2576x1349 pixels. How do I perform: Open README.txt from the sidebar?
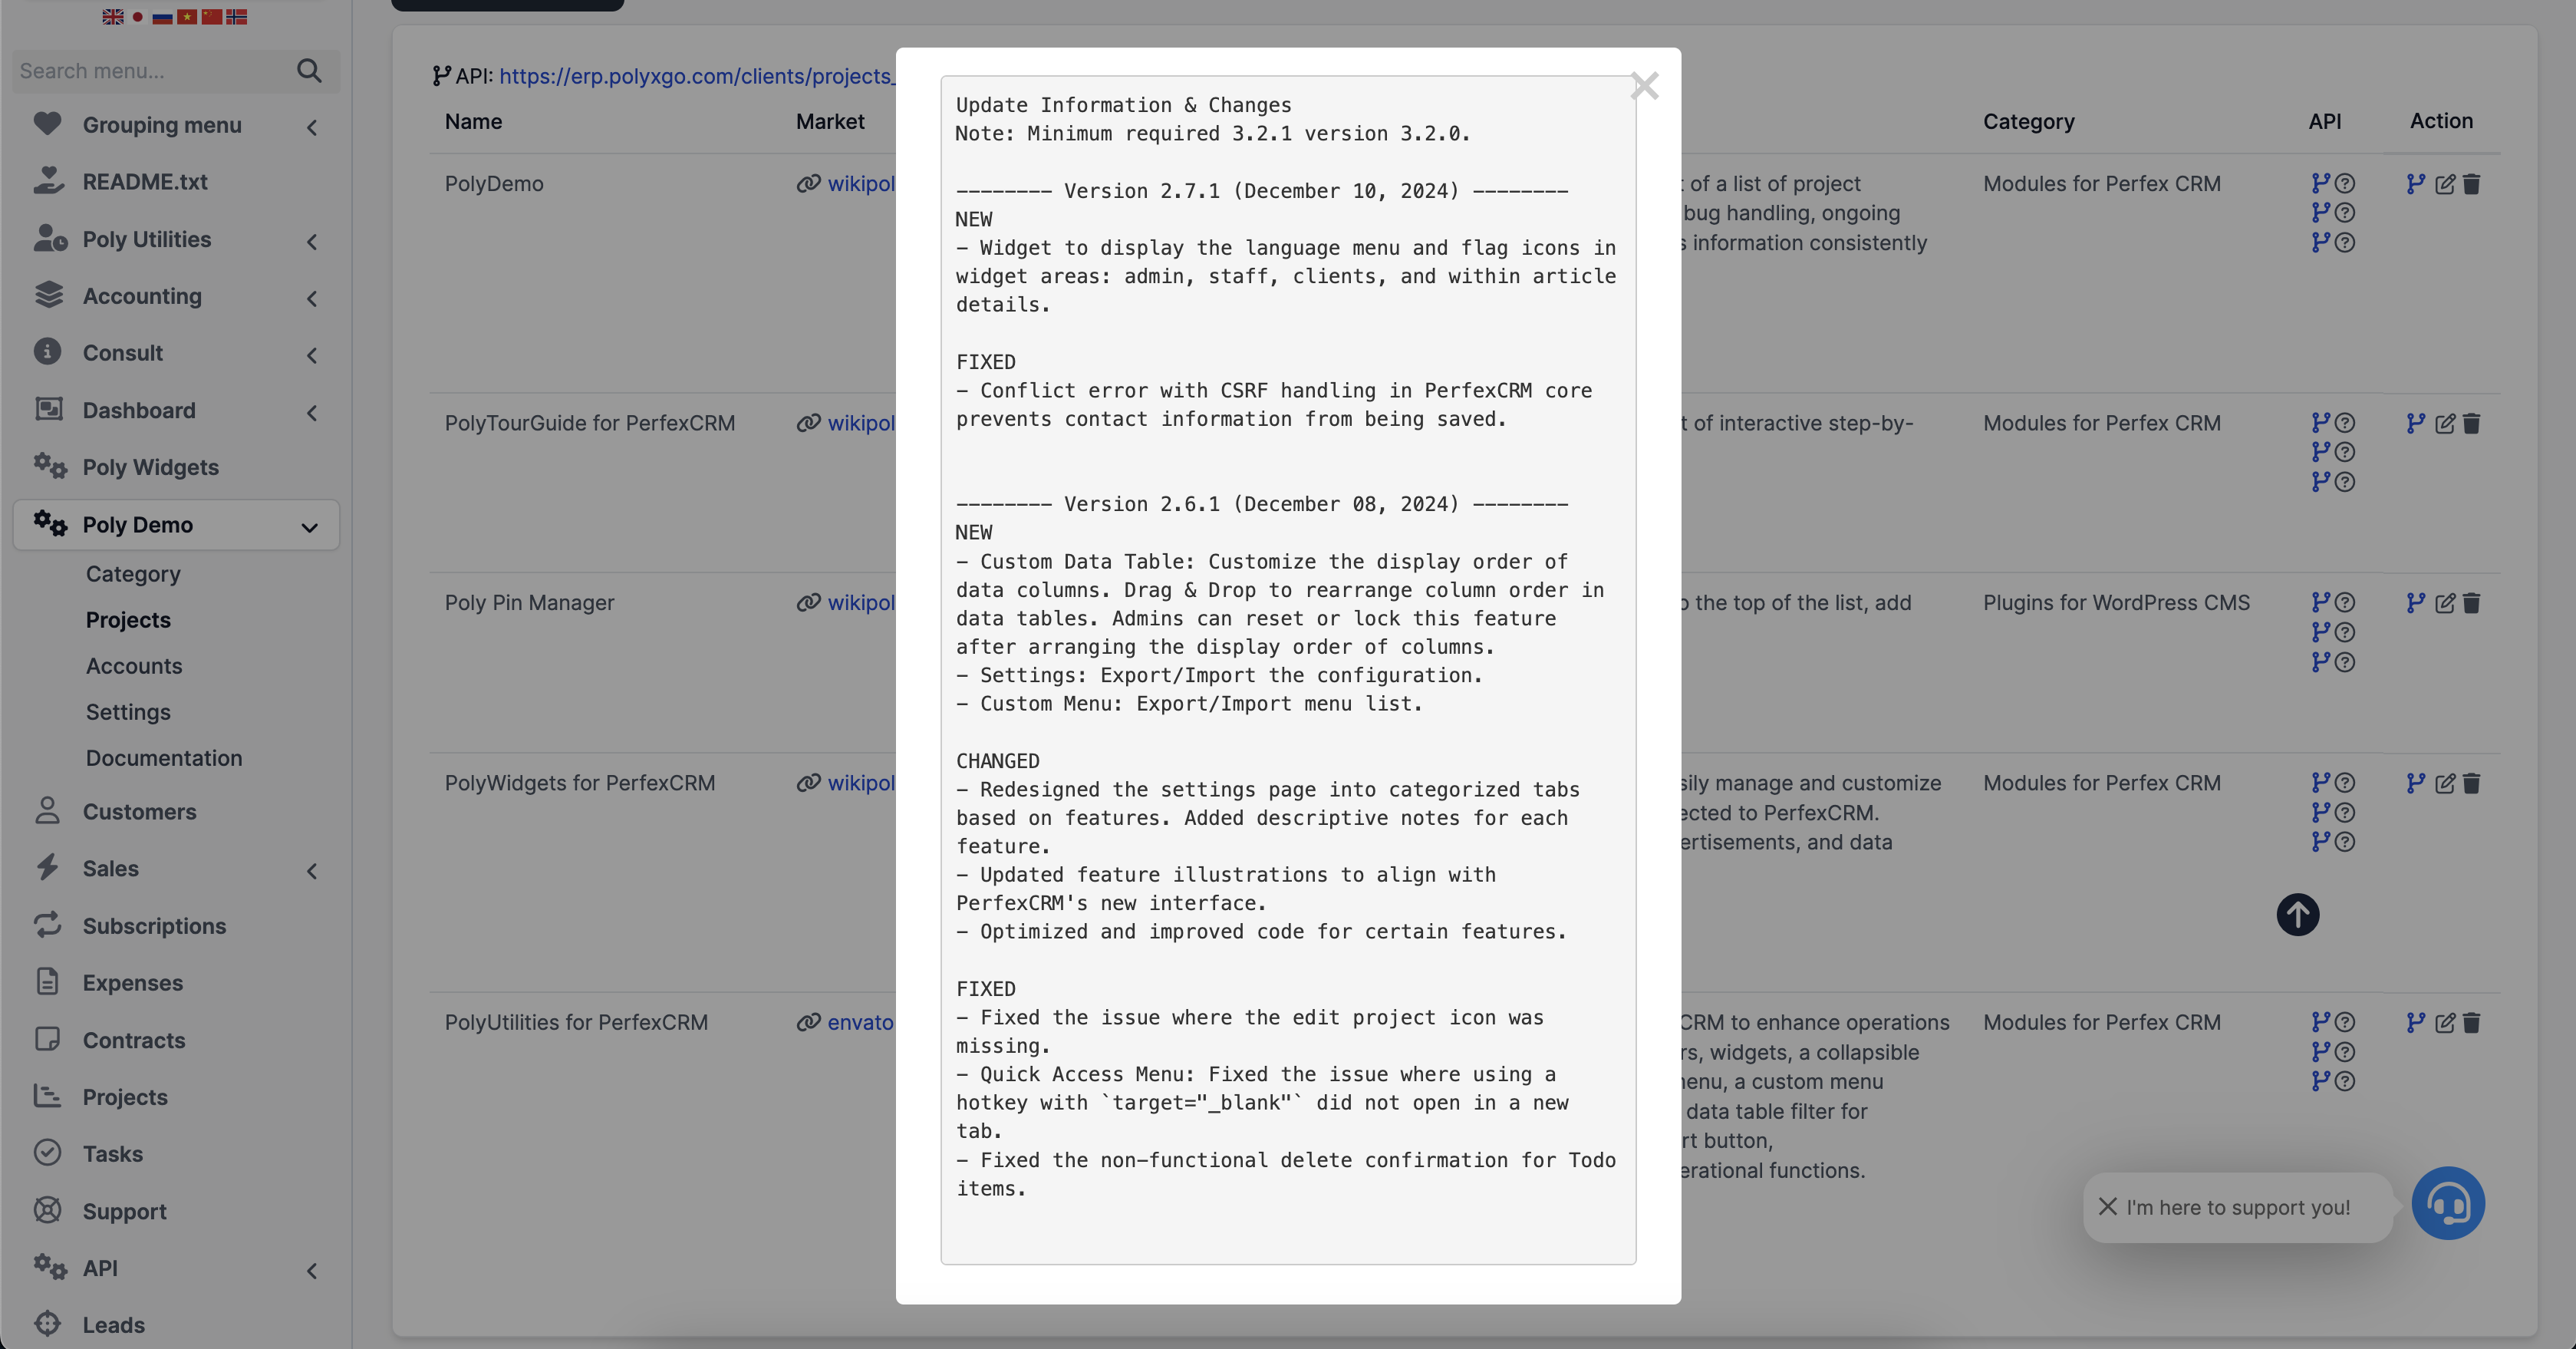pyautogui.click(x=145, y=182)
